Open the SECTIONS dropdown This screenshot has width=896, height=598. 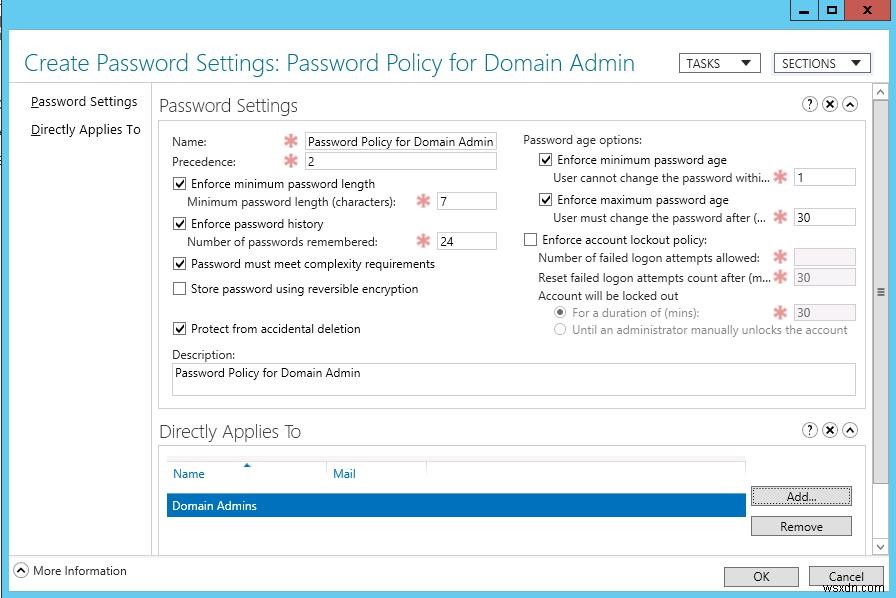click(821, 63)
